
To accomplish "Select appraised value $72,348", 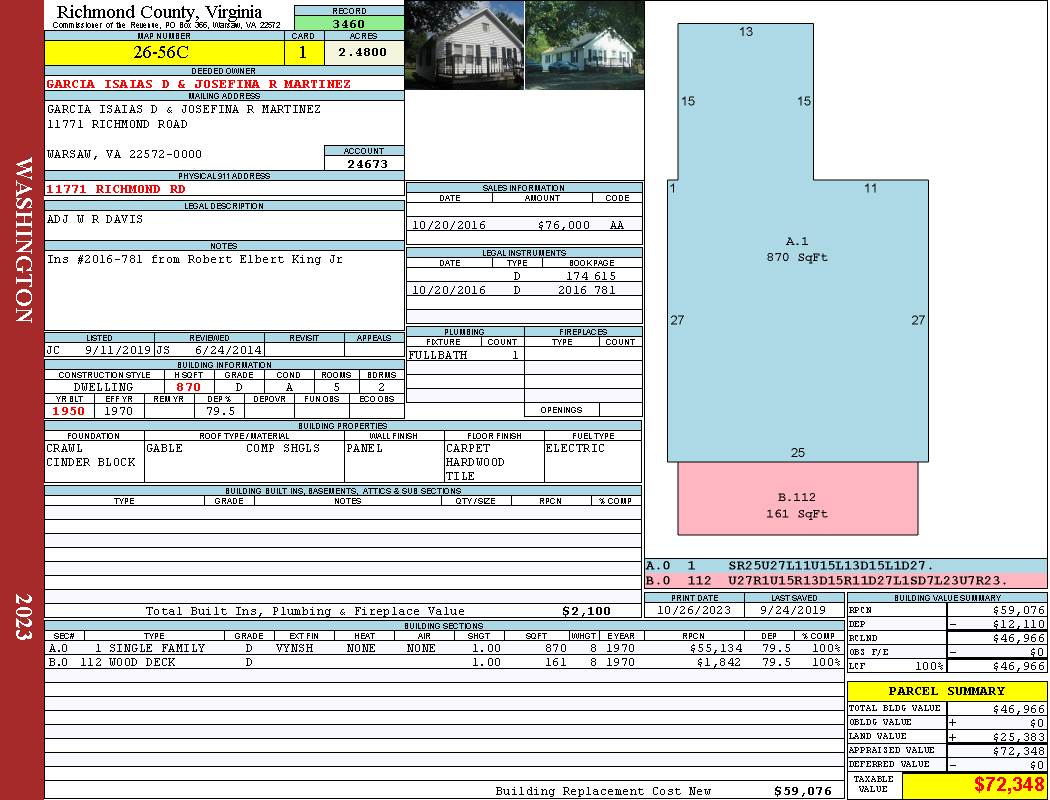I will click(1018, 751).
